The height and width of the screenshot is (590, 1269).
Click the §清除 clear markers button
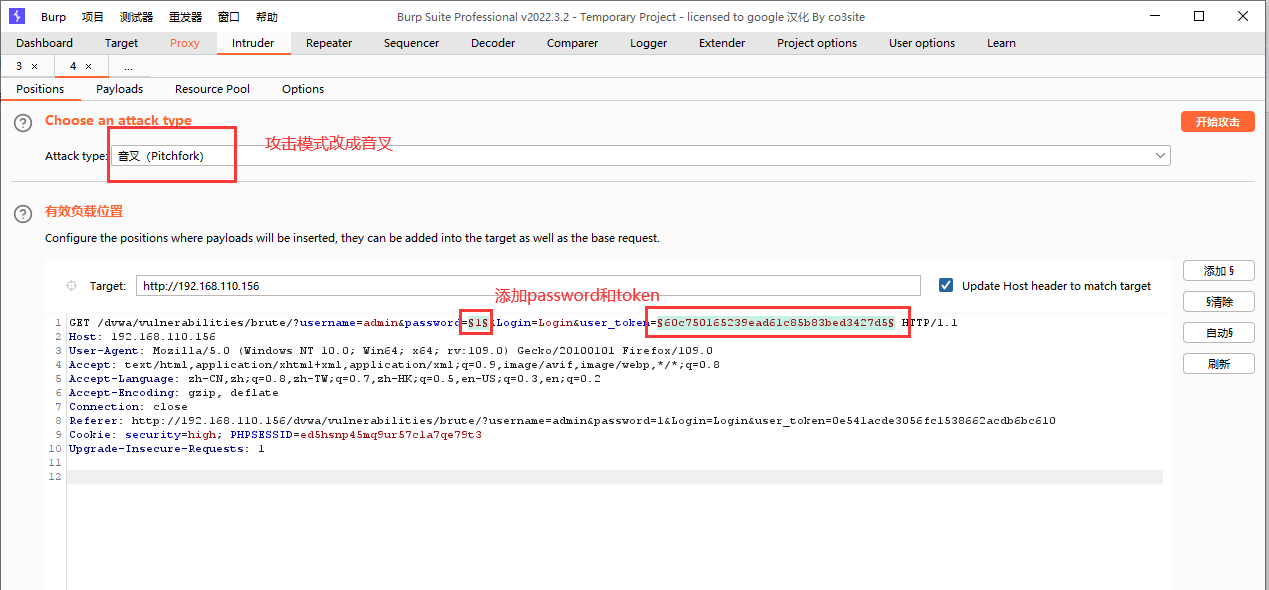click(x=1218, y=302)
